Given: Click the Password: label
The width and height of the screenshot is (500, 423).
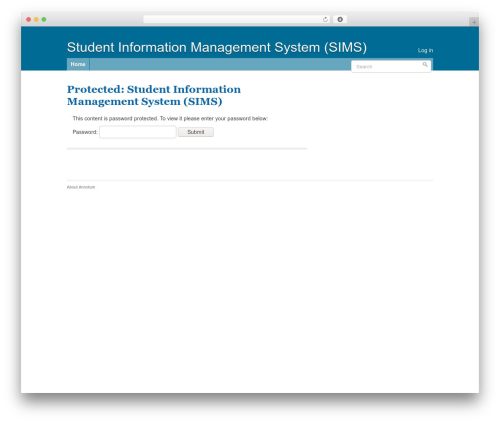Looking at the screenshot, I should pos(85,132).
